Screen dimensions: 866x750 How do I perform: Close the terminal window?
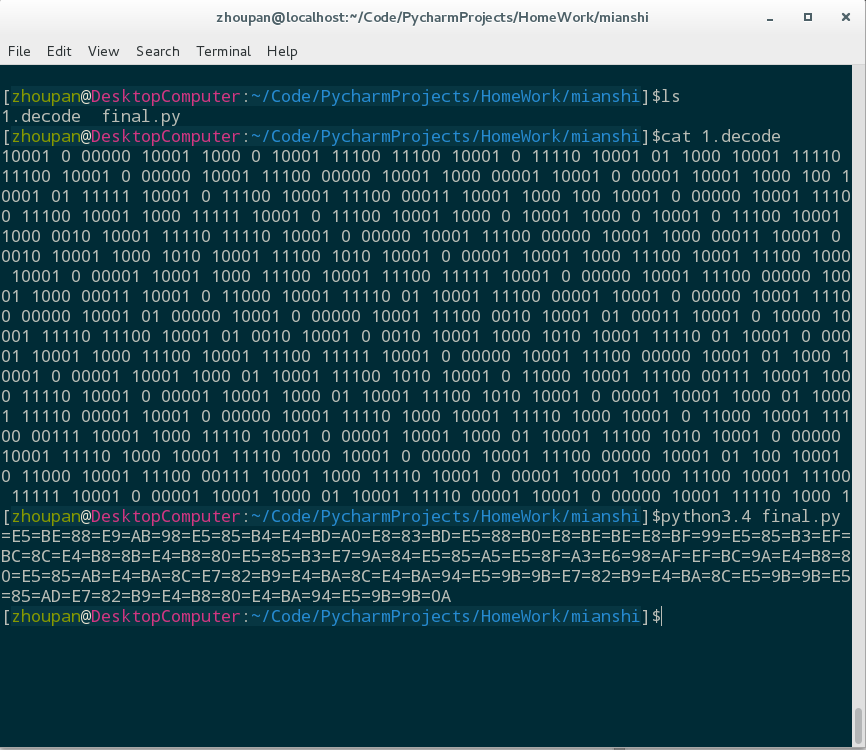[846, 18]
